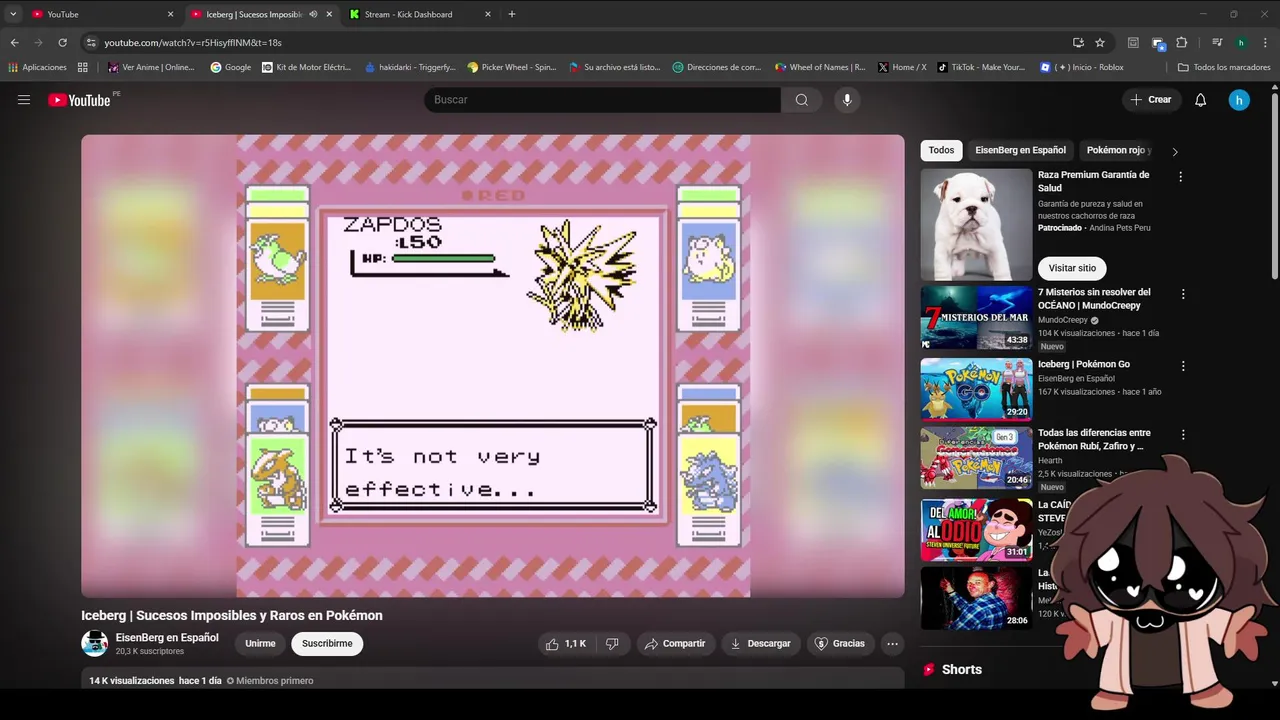The image size is (1280, 720).
Task: Click the Suscribirme button
Action: (x=327, y=644)
